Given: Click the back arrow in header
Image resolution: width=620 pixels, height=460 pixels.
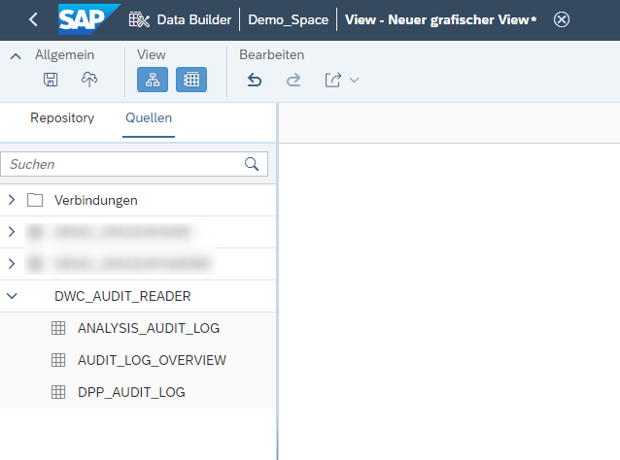Looking at the screenshot, I should (x=34, y=19).
